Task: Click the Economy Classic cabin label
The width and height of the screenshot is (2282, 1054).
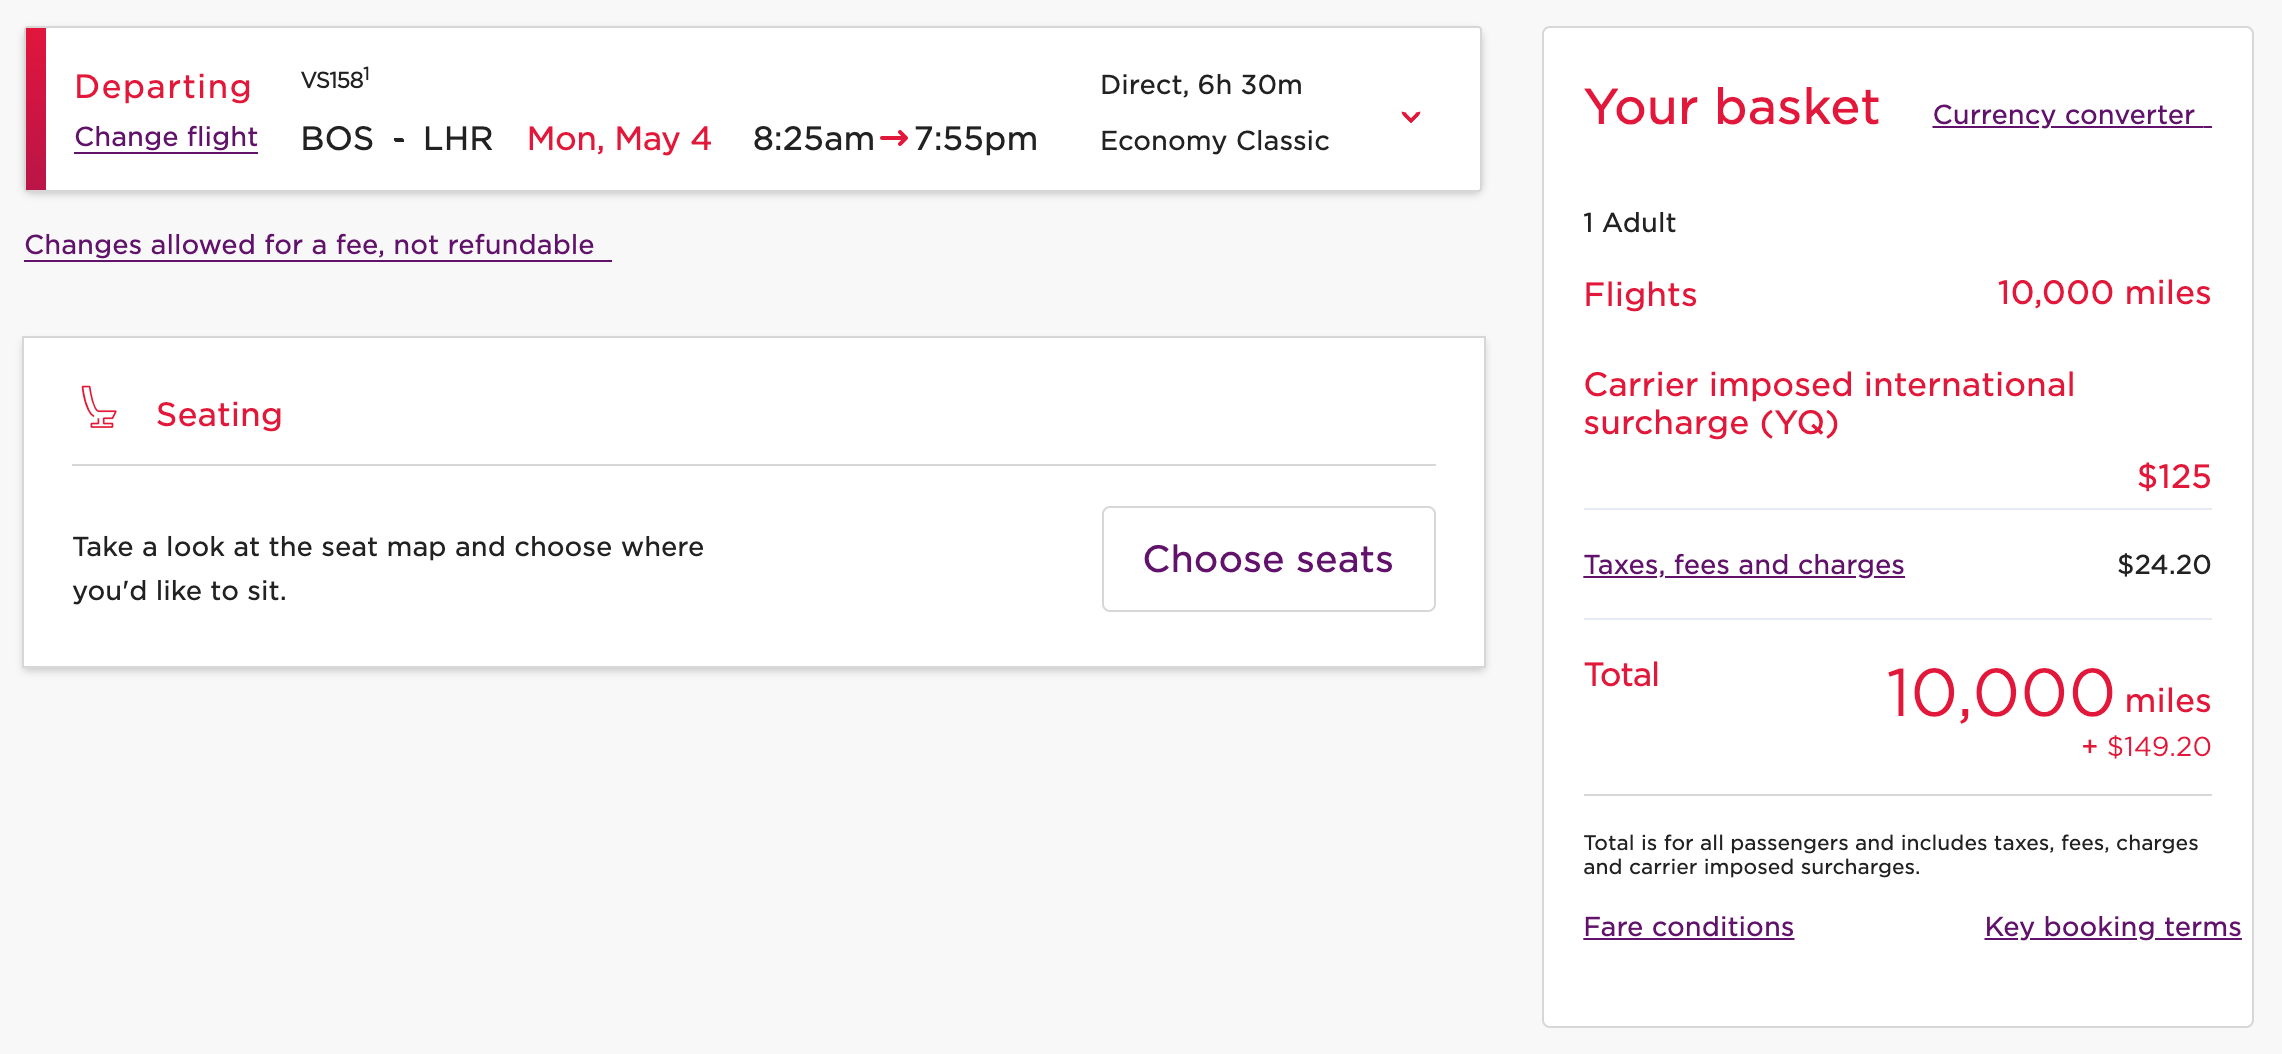Action: click(1214, 141)
